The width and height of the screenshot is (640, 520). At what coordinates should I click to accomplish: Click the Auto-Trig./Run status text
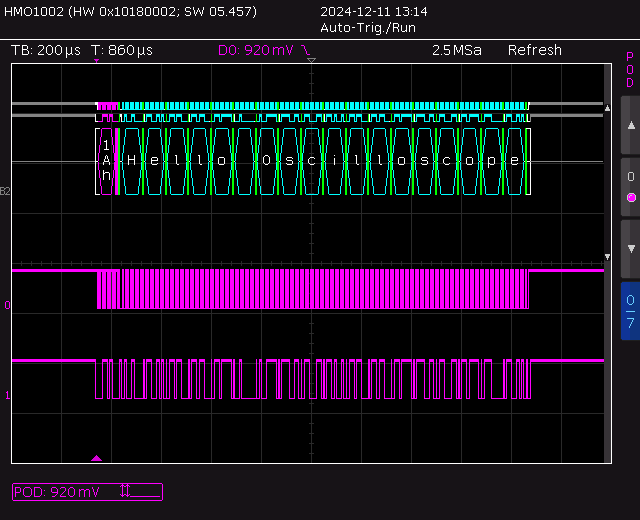(366, 28)
